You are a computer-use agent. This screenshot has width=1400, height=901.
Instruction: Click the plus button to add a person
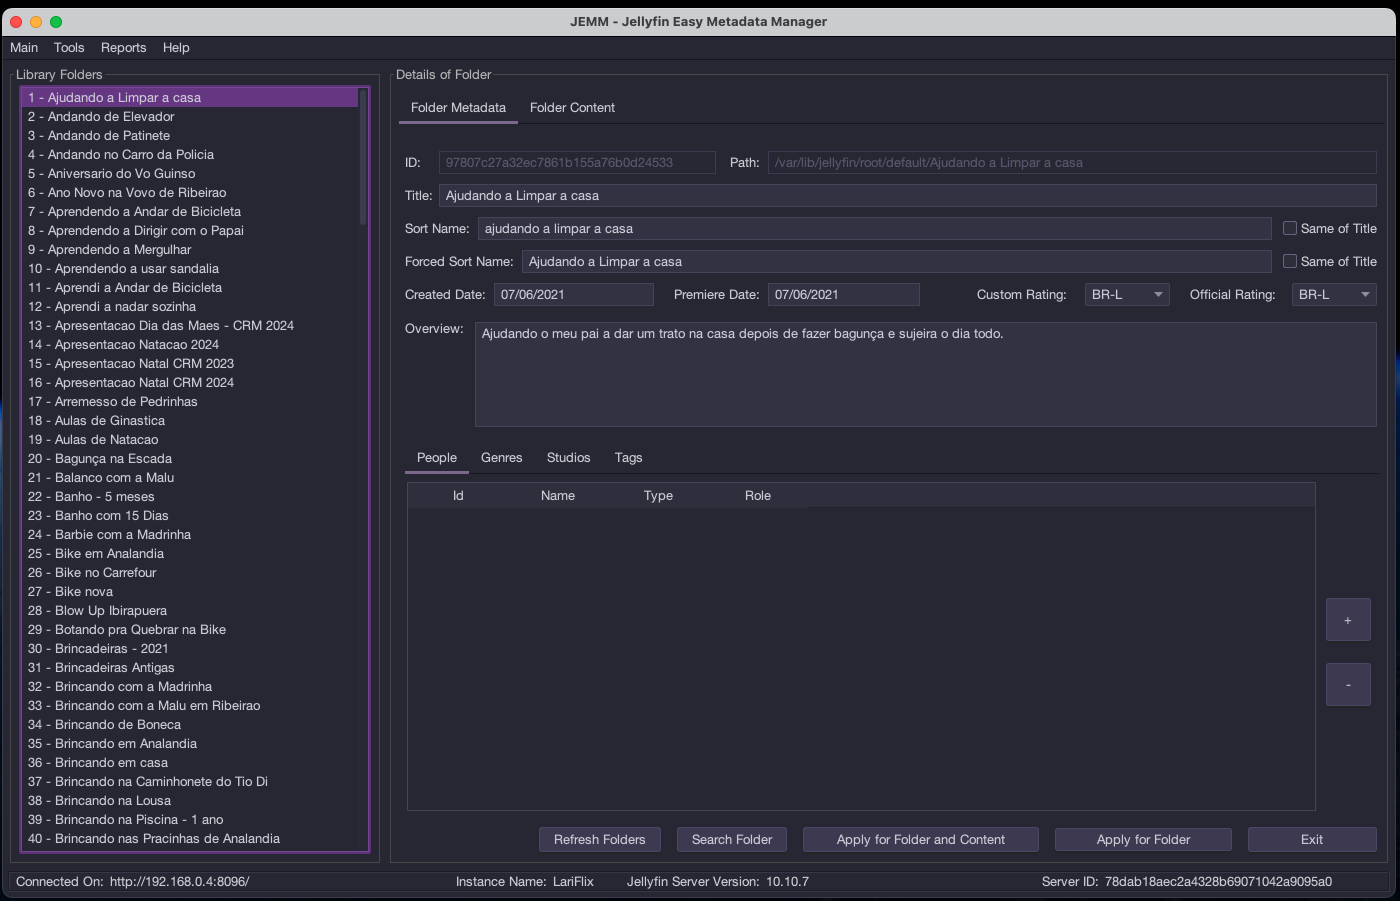(x=1347, y=620)
